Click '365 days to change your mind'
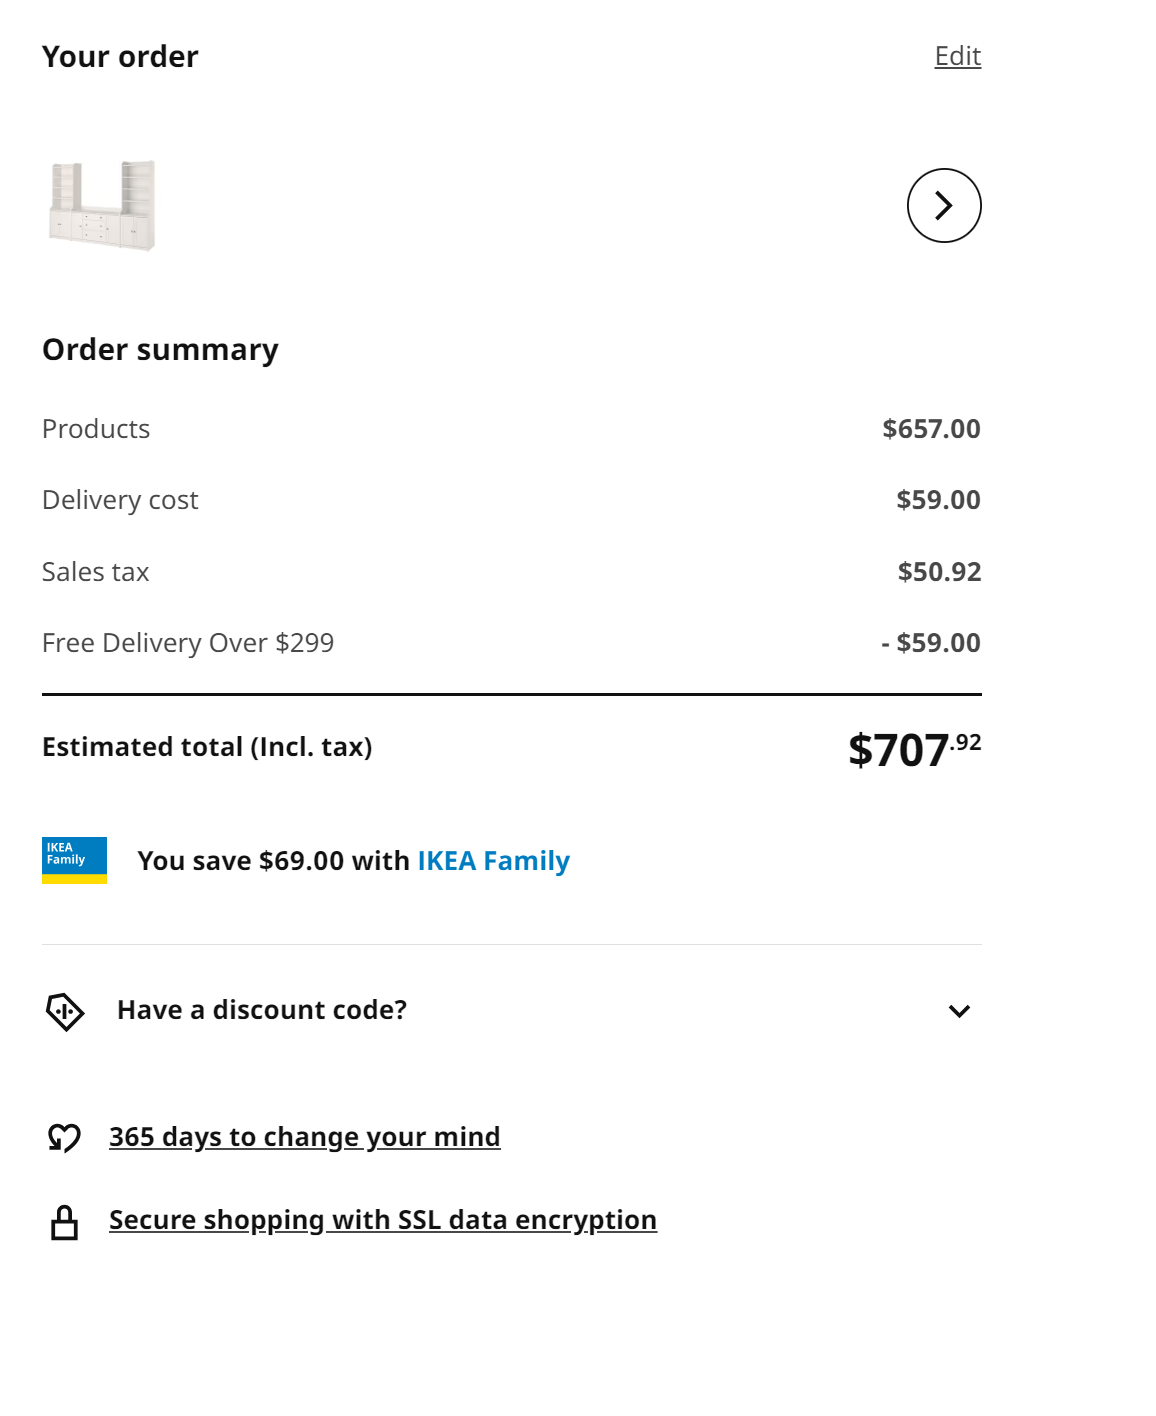 click(305, 1137)
